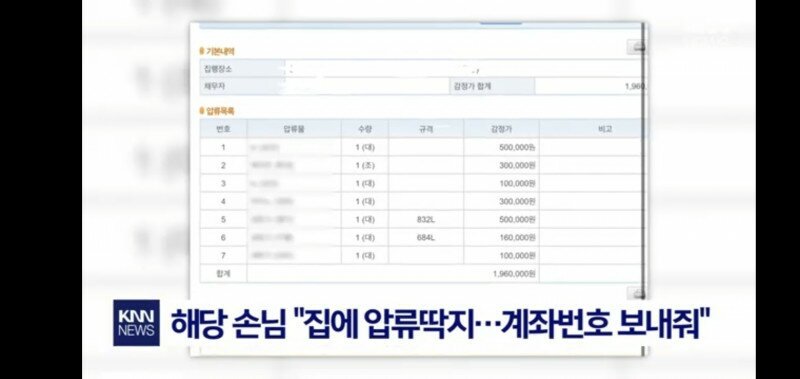The width and height of the screenshot is (800, 379).
Task: Click the 수량 column header
Action: pos(365,129)
